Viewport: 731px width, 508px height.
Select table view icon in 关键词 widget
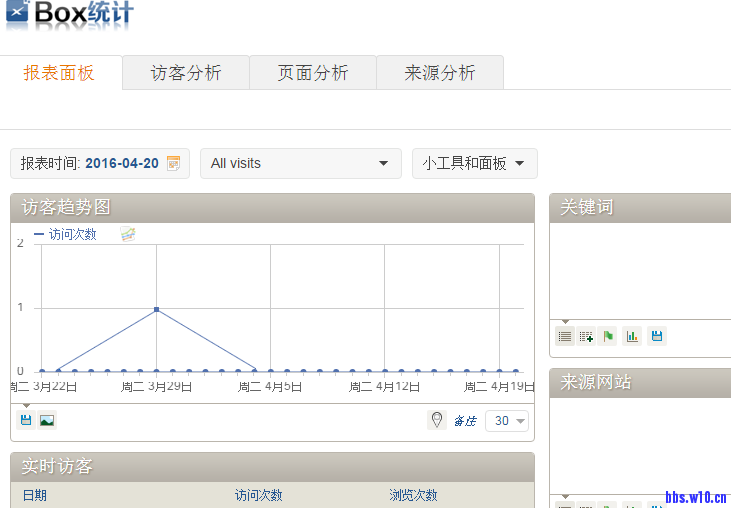pos(565,336)
